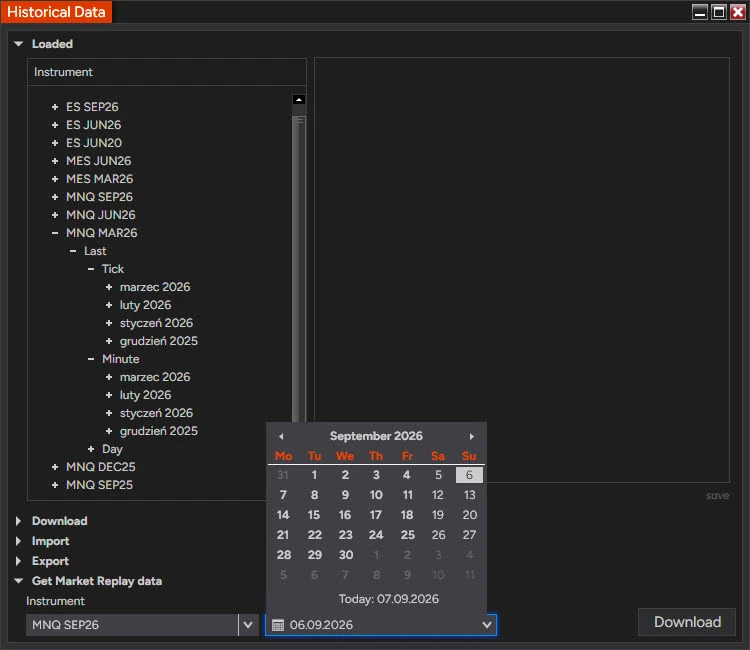Screen dimensions: 750x650
Task: Pick September 15 in the calendar
Action: (314, 515)
